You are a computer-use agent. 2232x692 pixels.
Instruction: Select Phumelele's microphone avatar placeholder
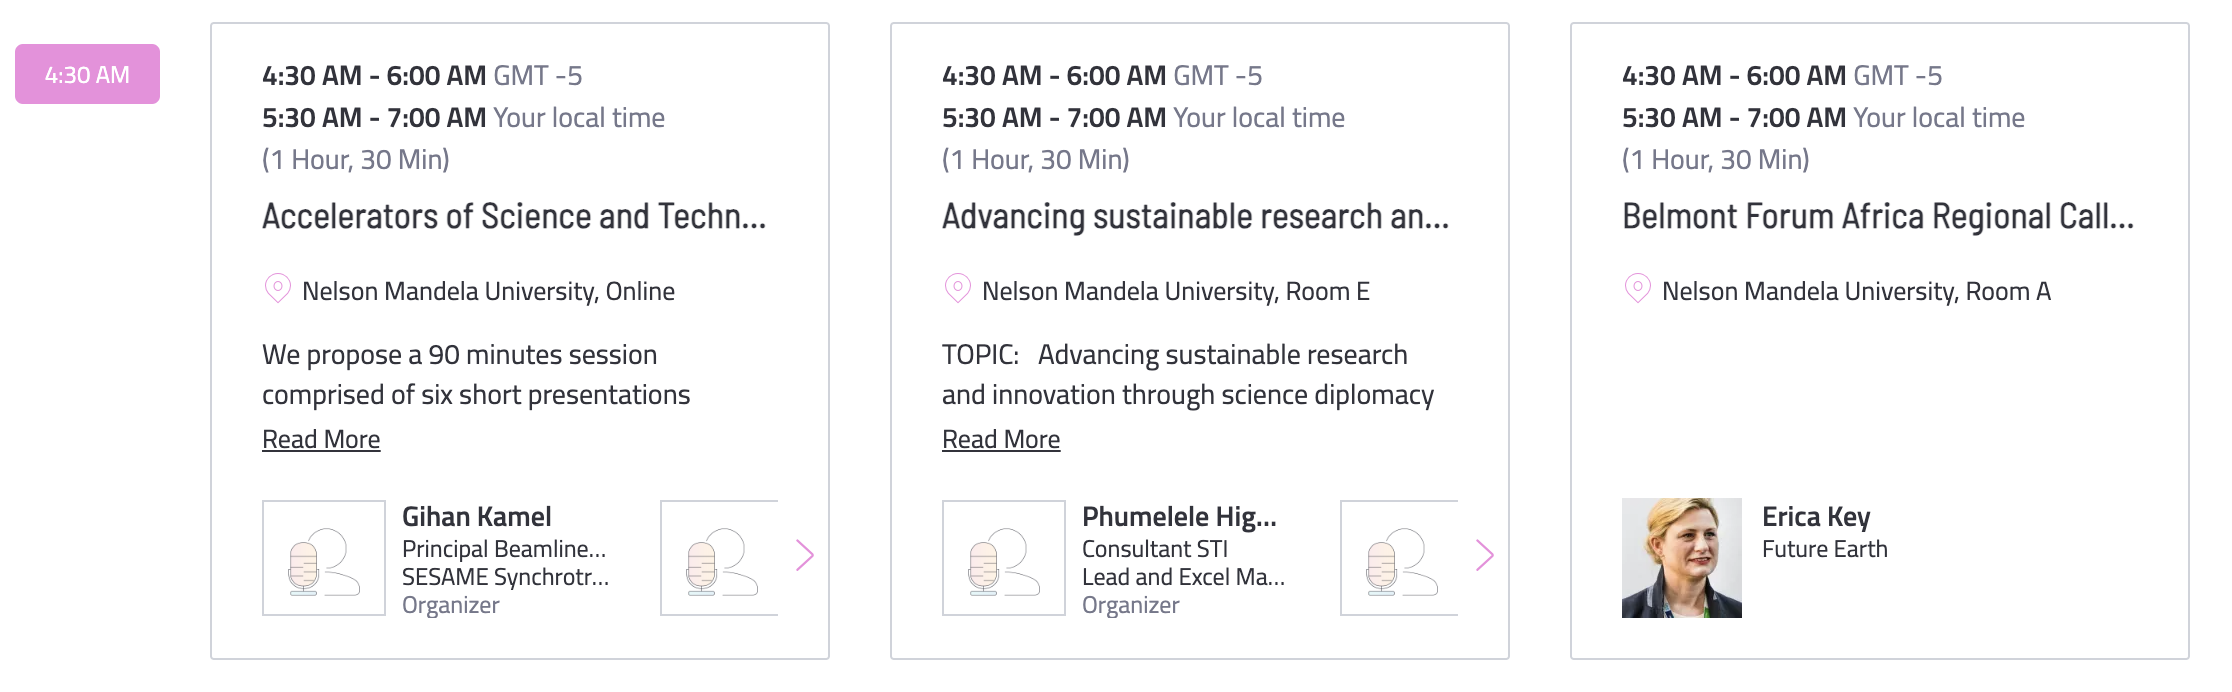(1004, 558)
